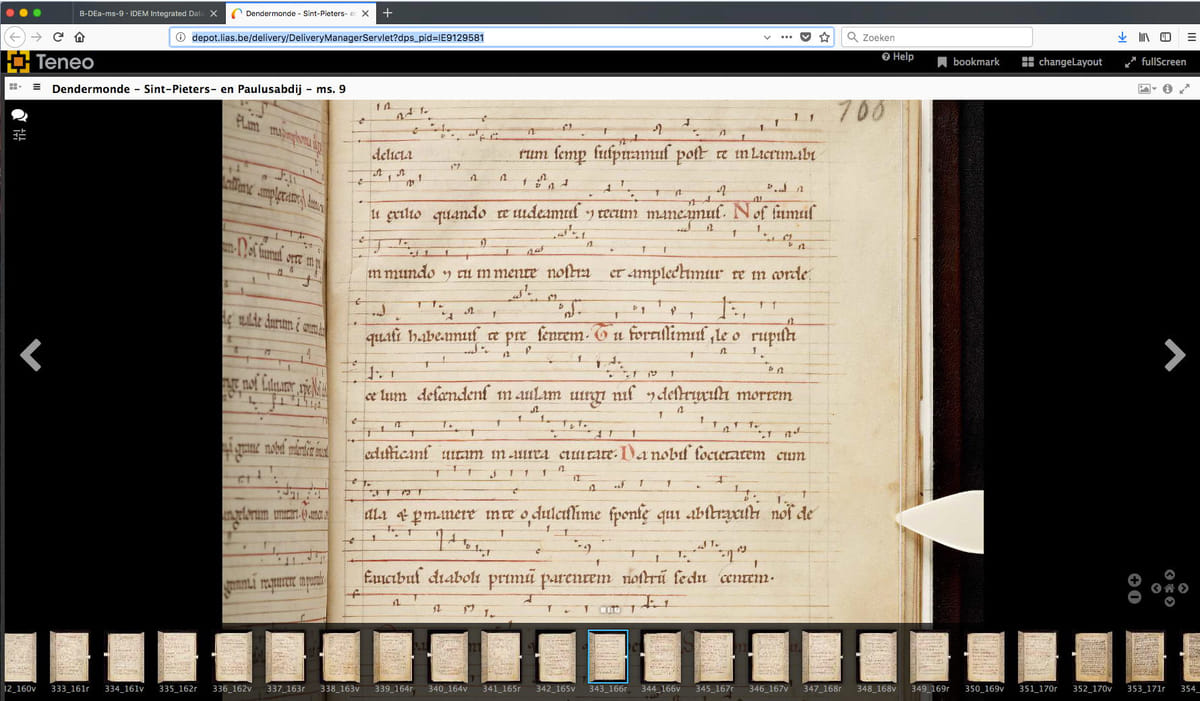
Task: Click the fullScreen button
Action: point(1155,62)
